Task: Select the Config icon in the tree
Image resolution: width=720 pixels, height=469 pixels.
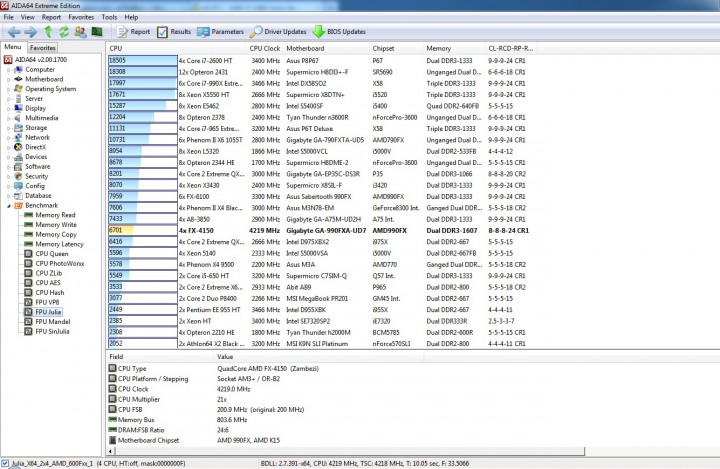Action: (18, 186)
